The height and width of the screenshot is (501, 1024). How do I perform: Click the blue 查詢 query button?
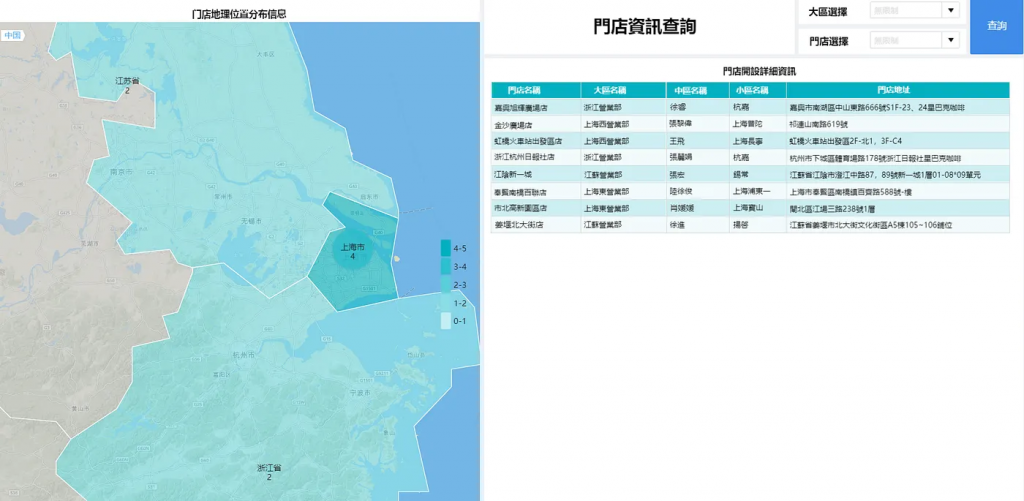click(x=997, y=26)
